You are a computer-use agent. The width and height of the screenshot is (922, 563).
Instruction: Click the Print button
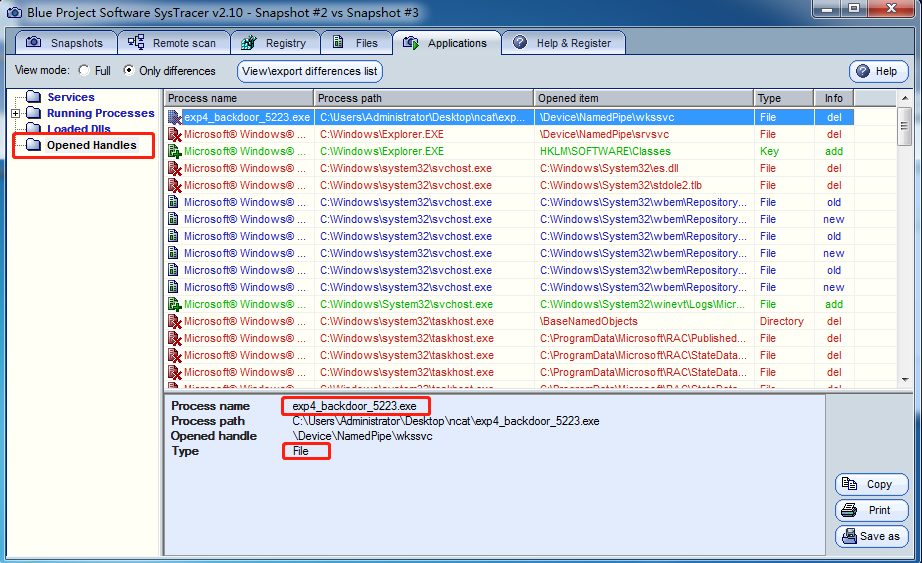[871, 510]
